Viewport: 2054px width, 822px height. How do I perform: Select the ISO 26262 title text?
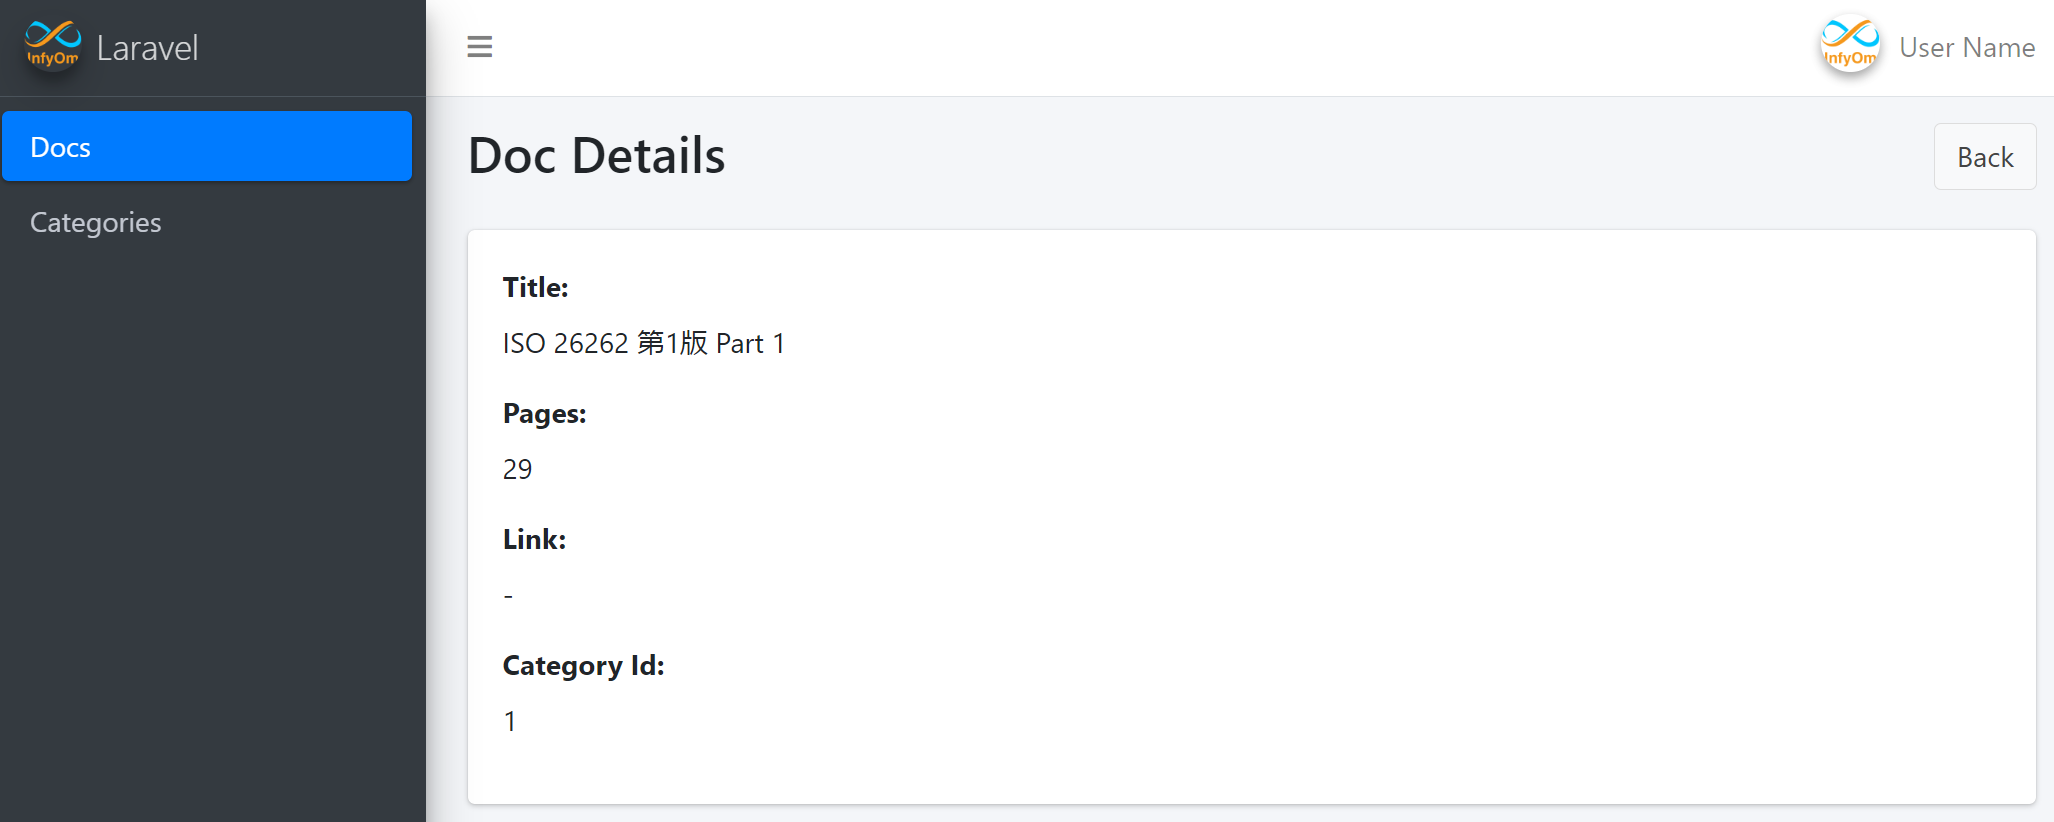pos(643,344)
